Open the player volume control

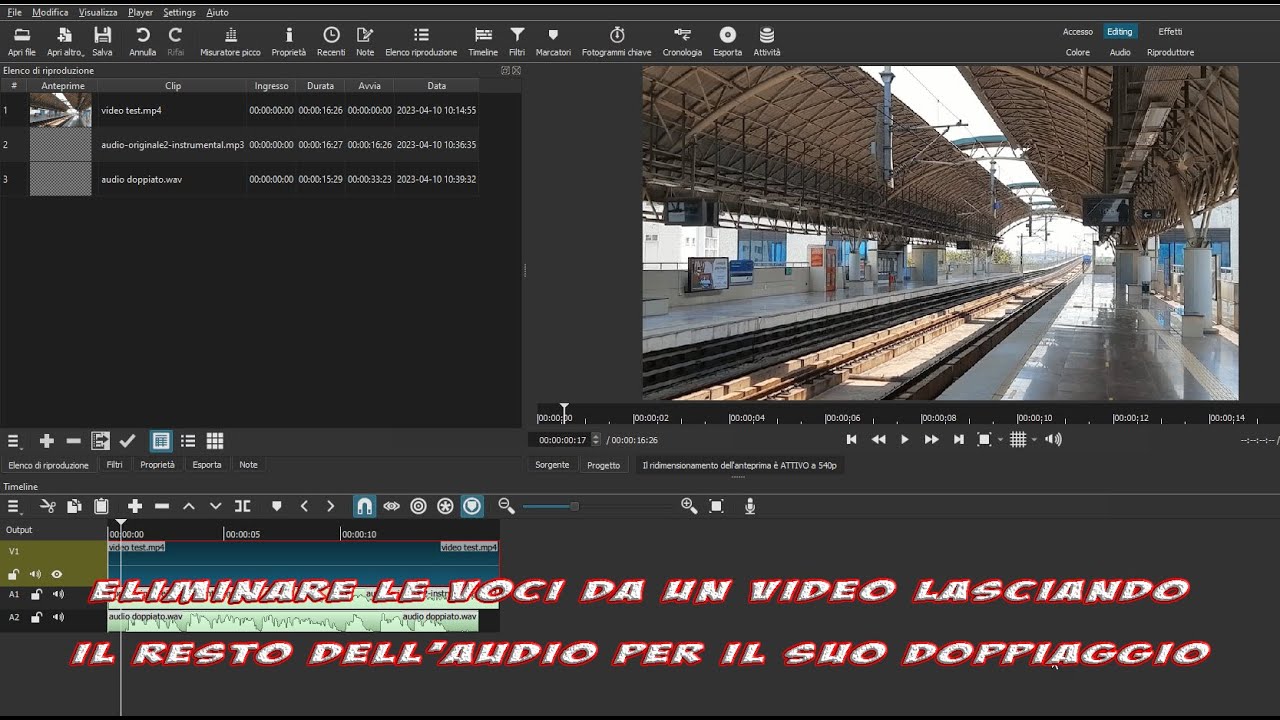point(1053,439)
